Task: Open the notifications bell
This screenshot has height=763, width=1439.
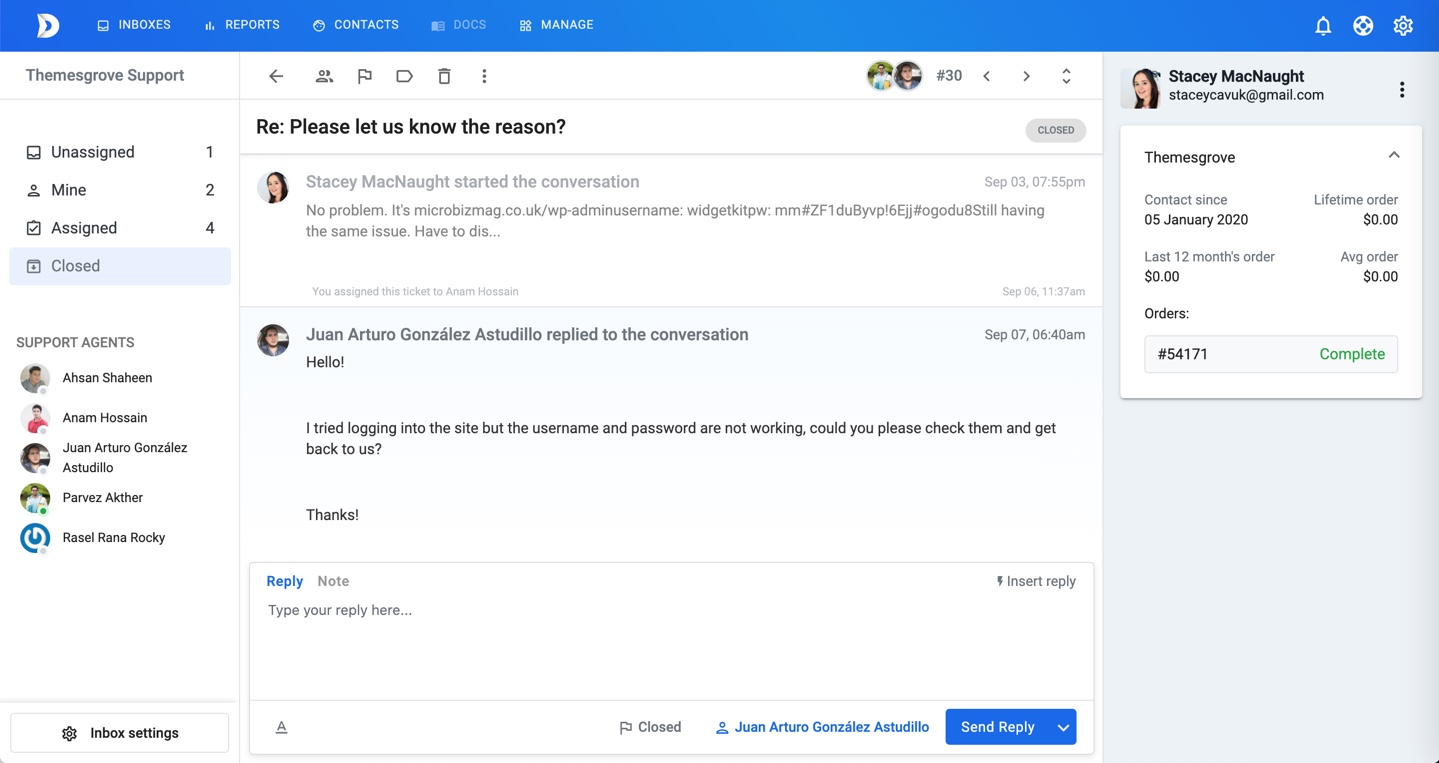Action: click(1322, 26)
